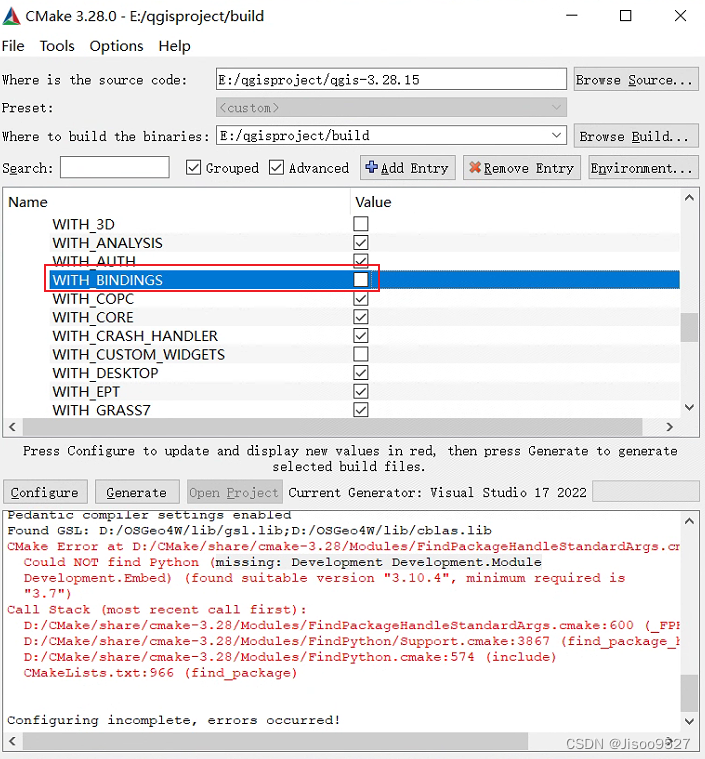Open the Environment dialog

tap(643, 167)
